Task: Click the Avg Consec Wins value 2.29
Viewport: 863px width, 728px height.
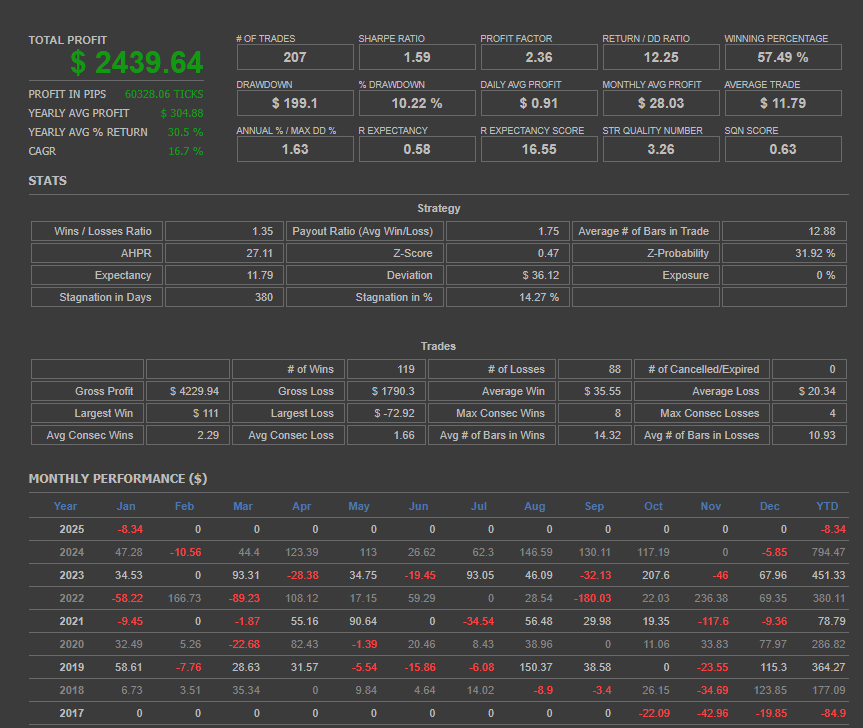Action: pyautogui.click(x=208, y=435)
